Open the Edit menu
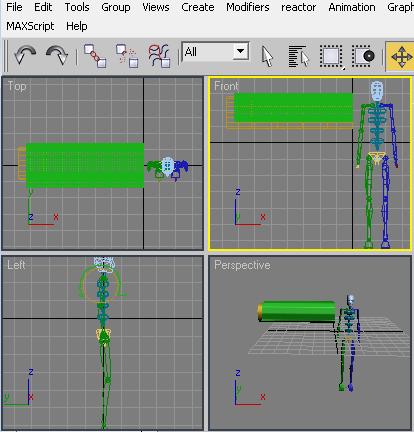 [x=43, y=7]
